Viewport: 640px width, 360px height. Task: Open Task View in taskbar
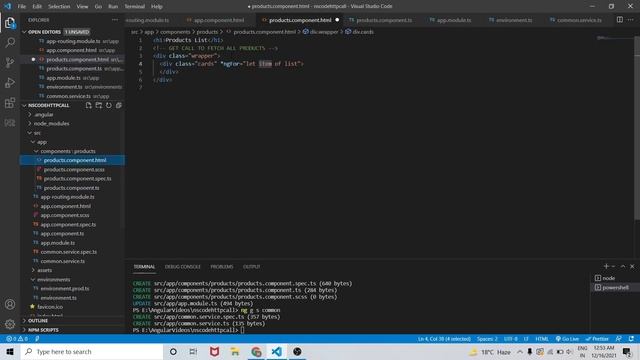(x=193, y=351)
